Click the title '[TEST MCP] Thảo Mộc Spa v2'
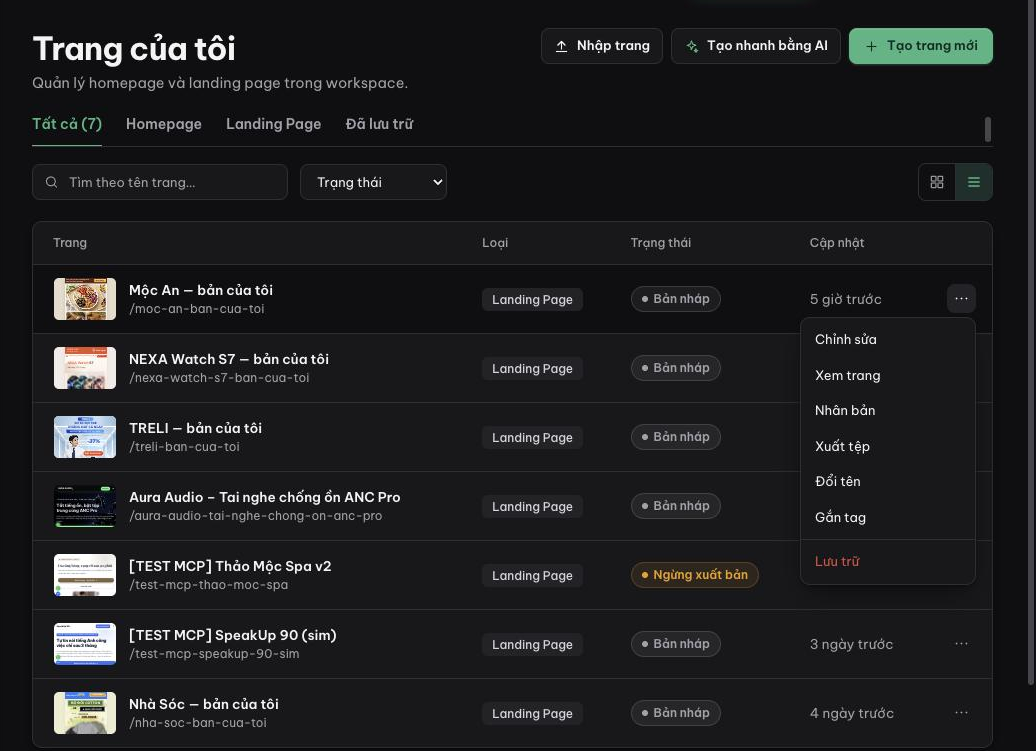The image size is (1036, 751). click(230, 566)
